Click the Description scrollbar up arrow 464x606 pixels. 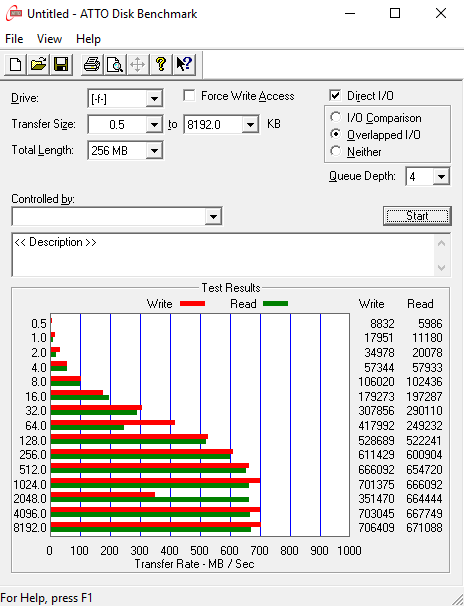(x=442, y=243)
